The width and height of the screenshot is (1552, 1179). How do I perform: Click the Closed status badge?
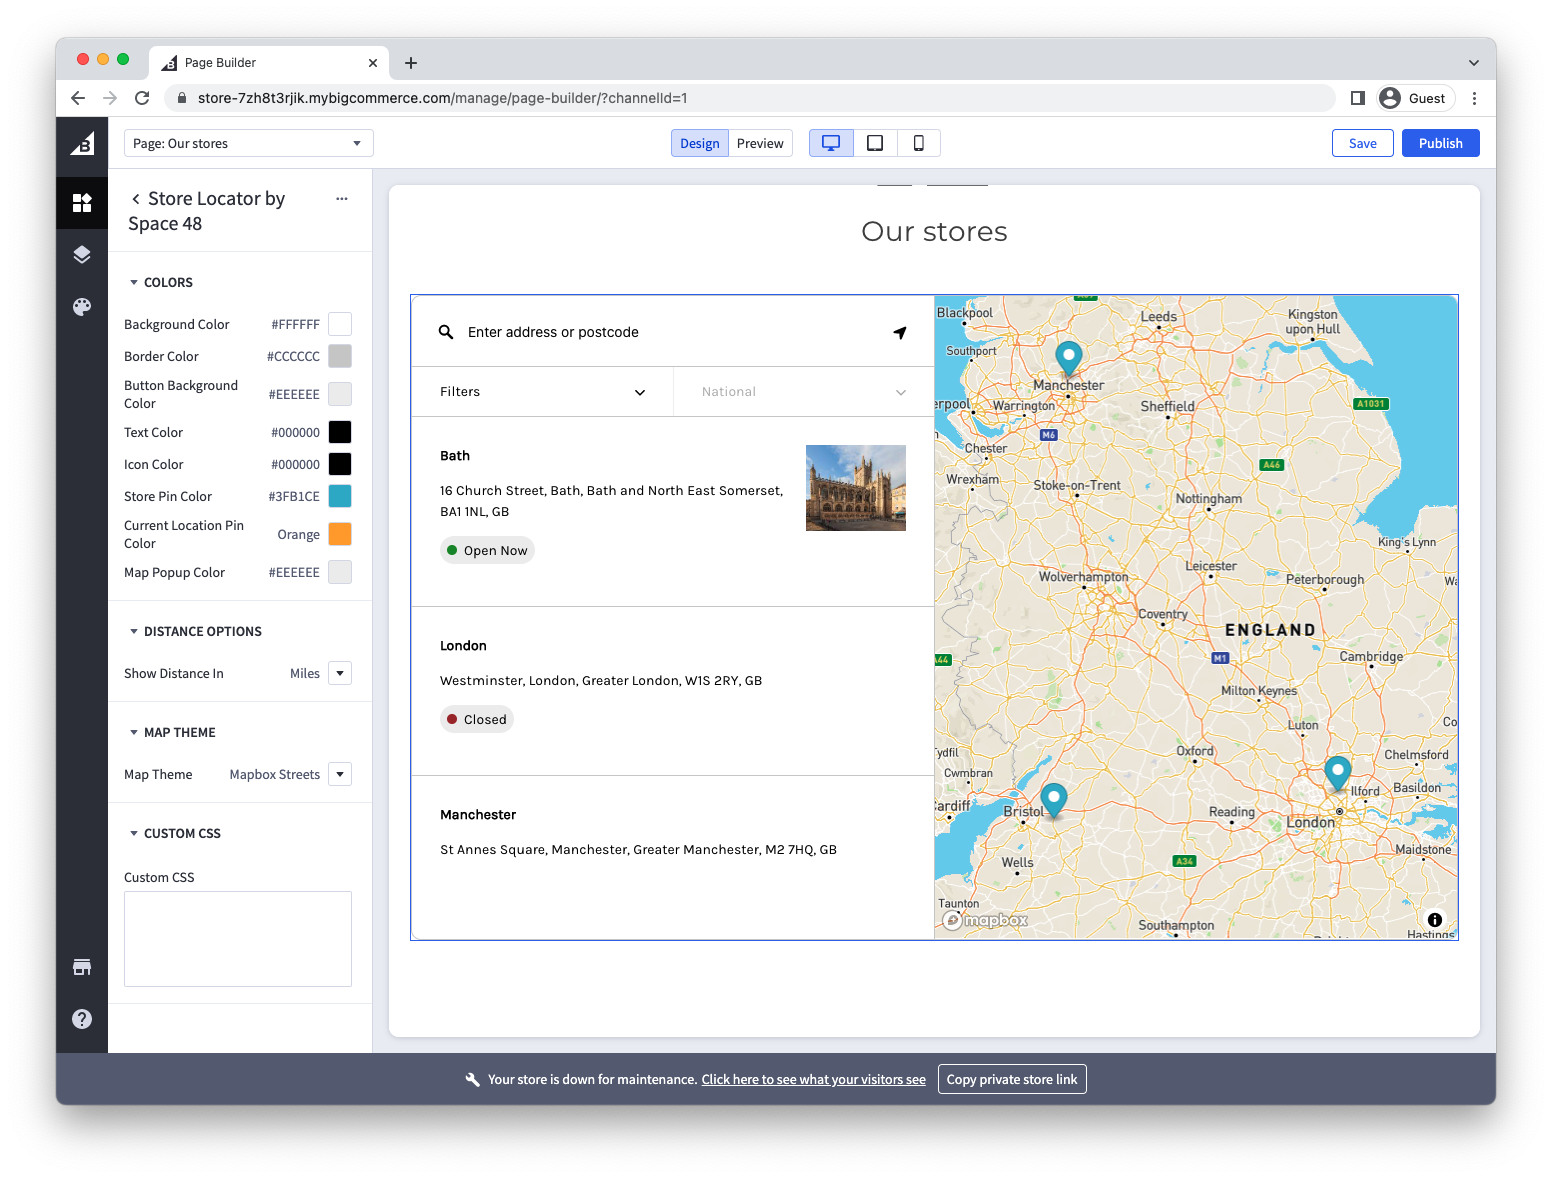(x=477, y=719)
